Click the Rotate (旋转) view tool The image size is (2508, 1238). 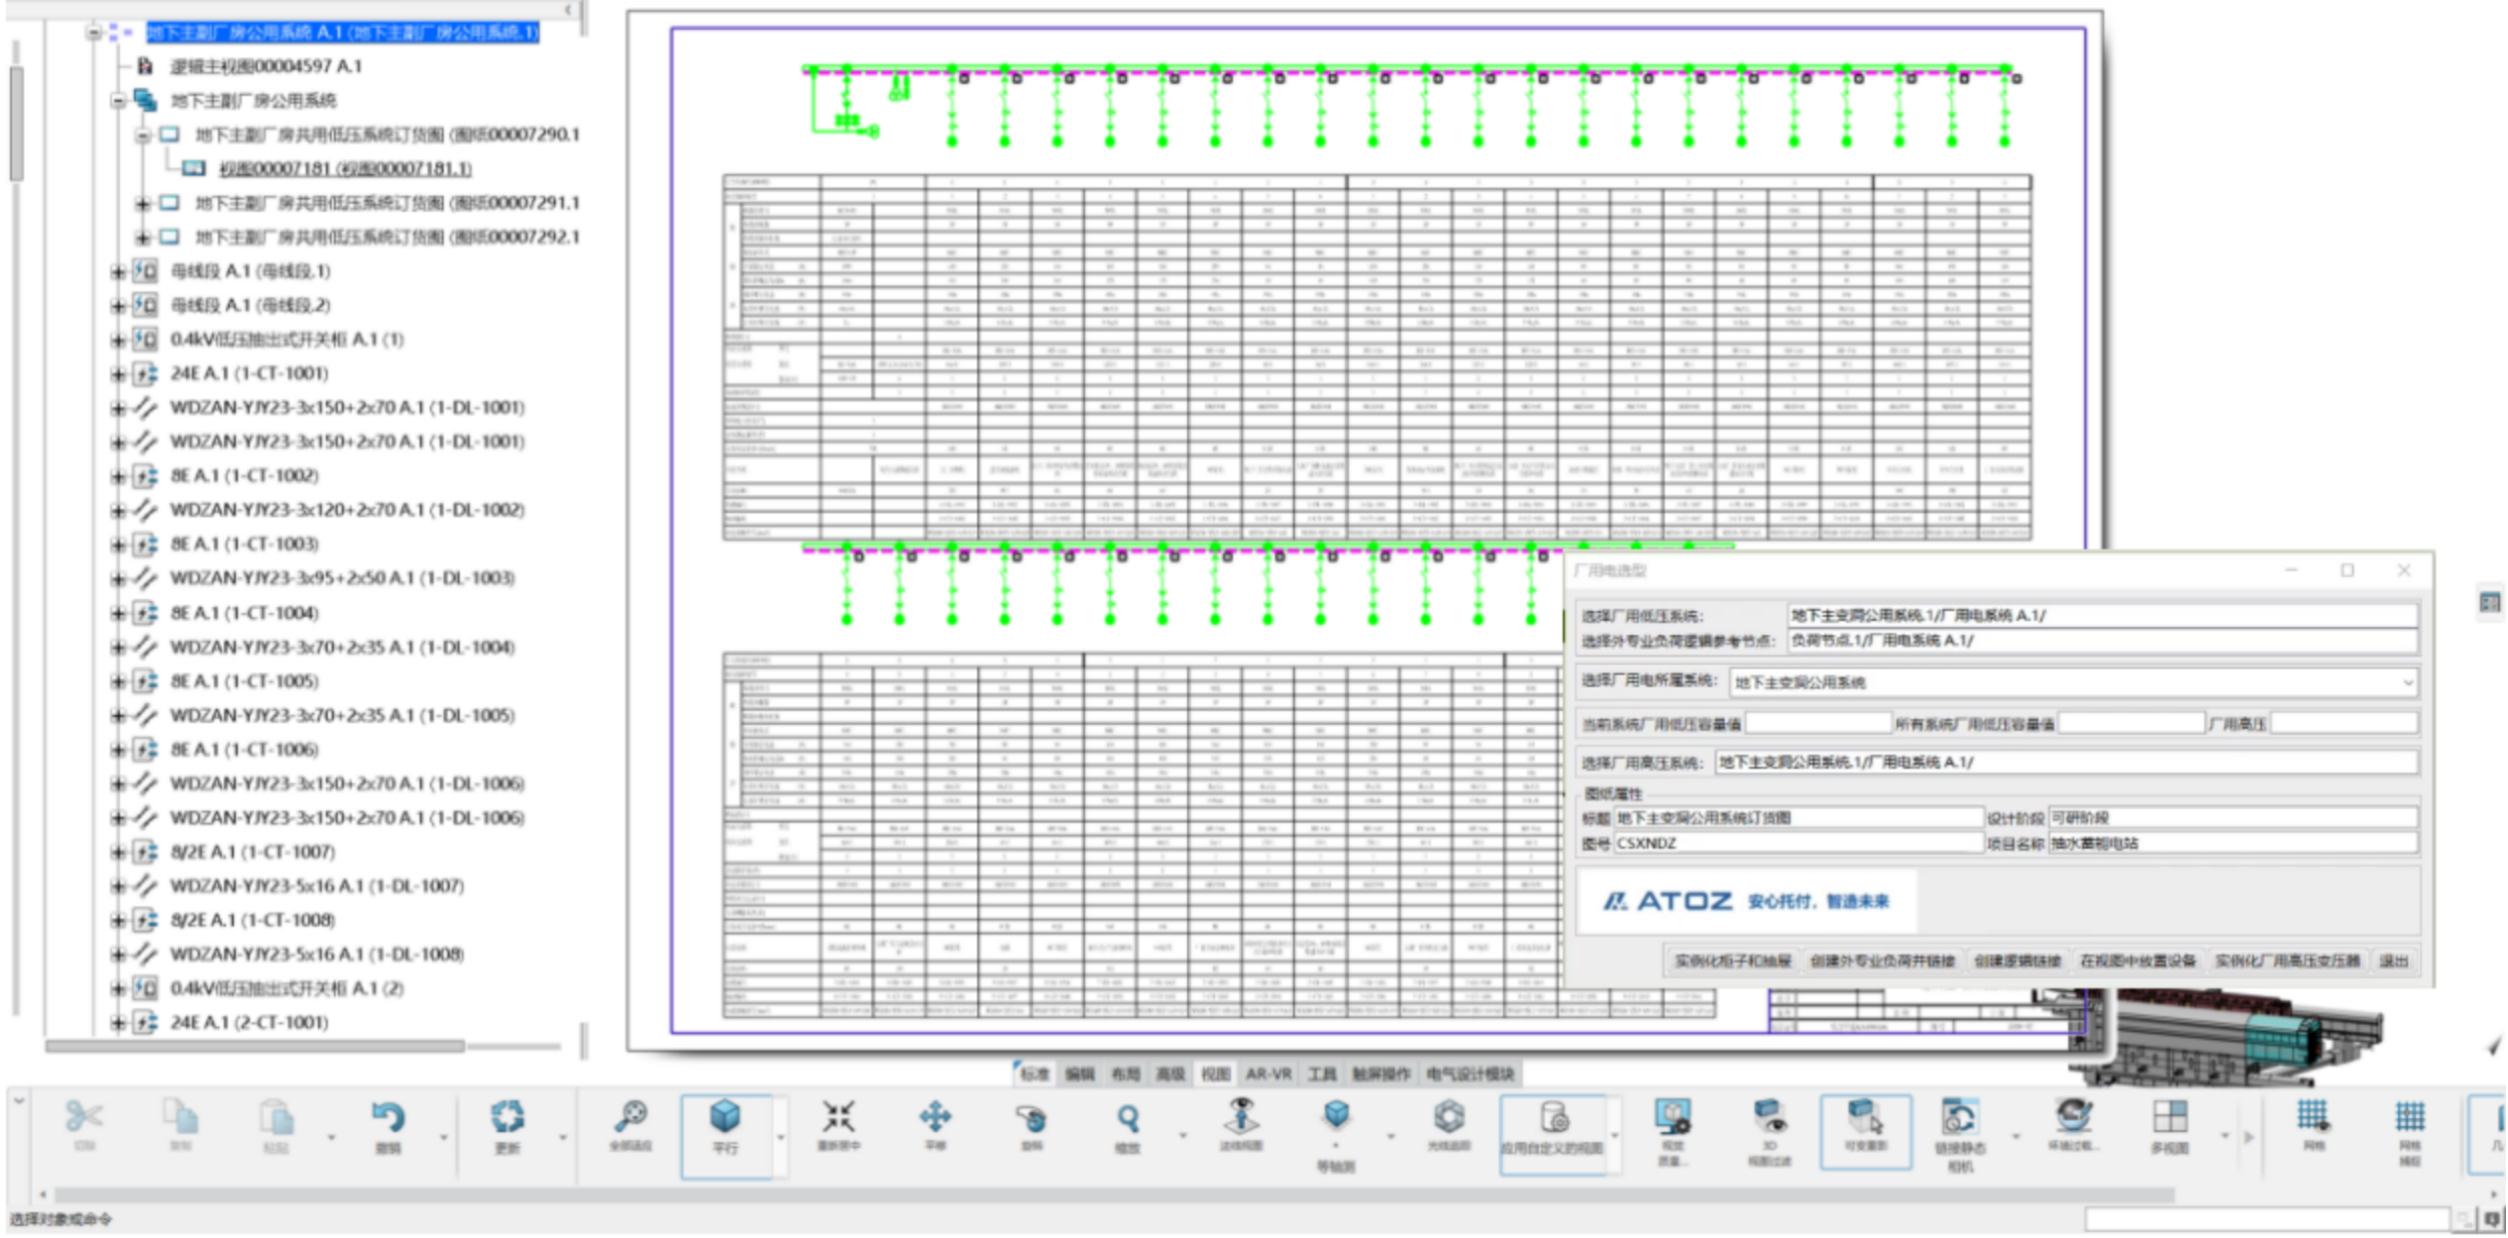coord(1031,1118)
